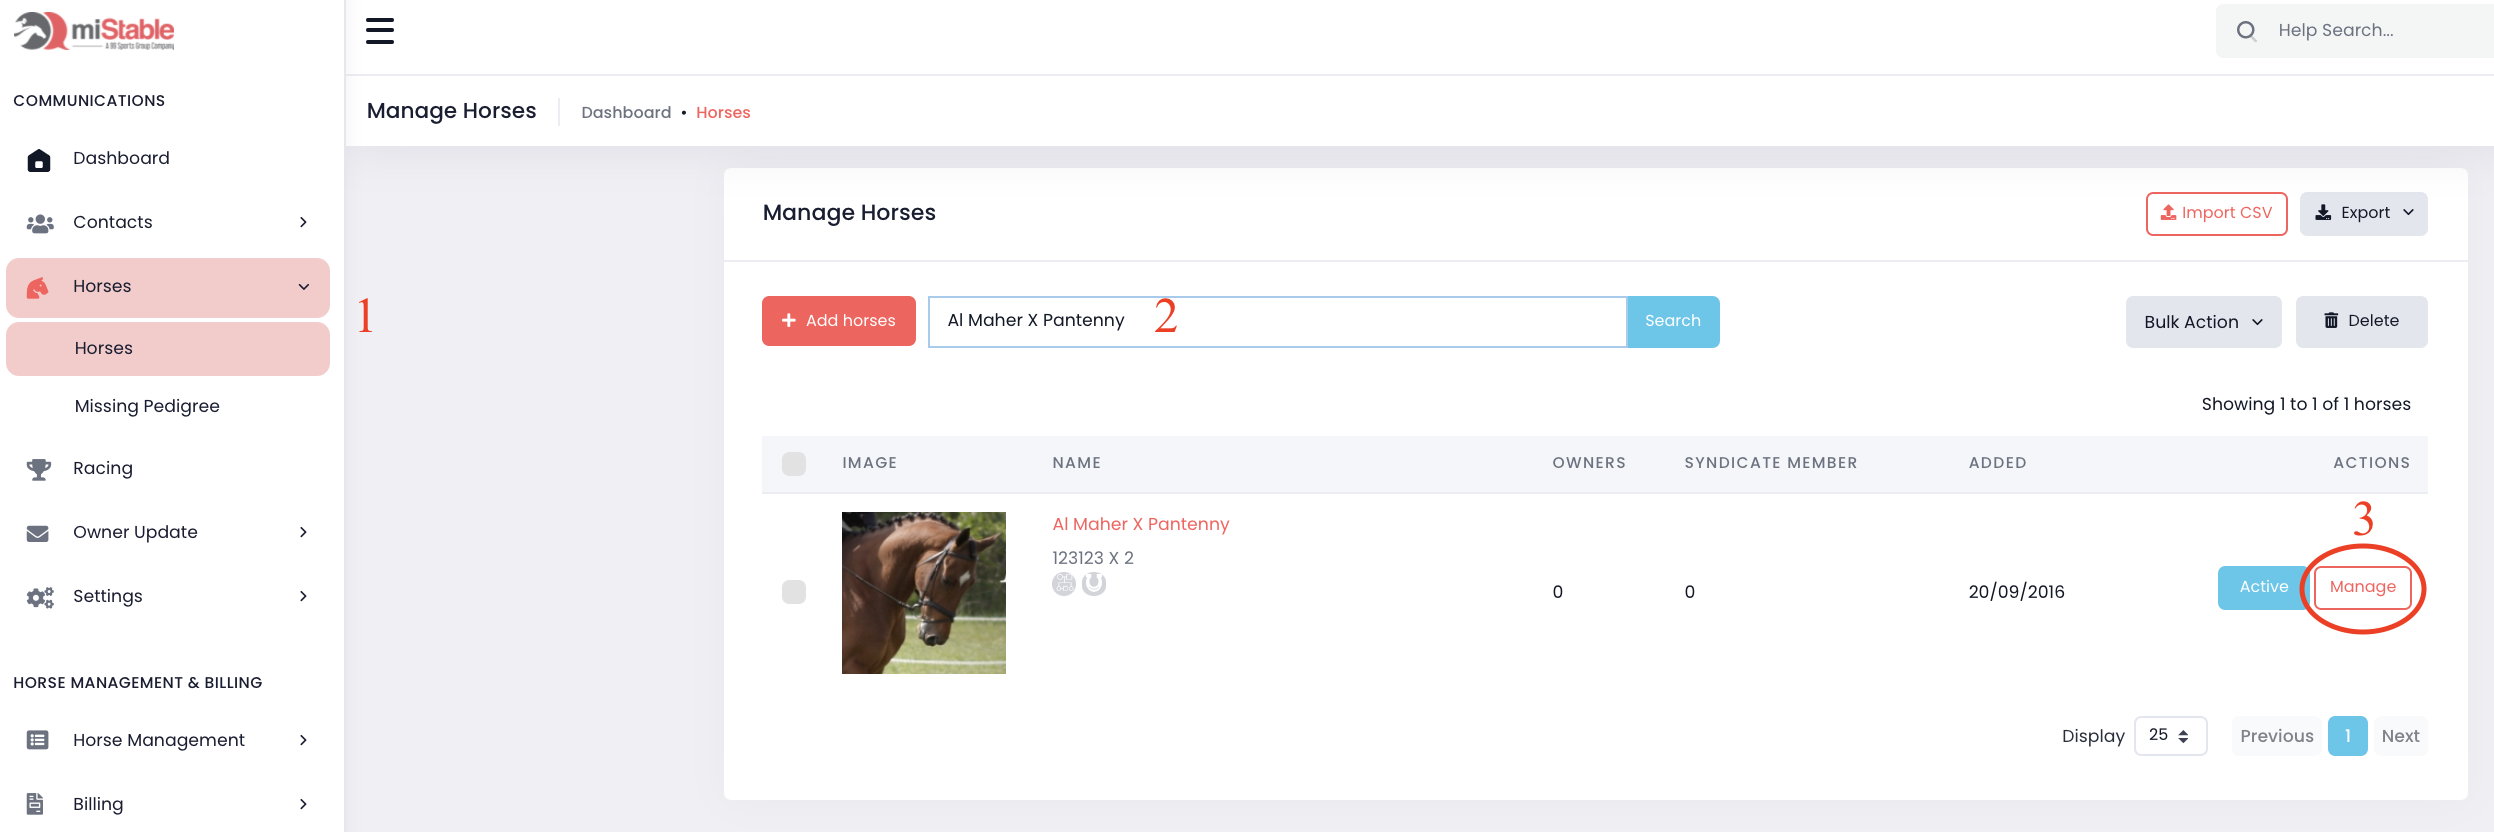Screen dimensions: 2494x832
Task: Change the Display 25 per-page selector
Action: point(2170,736)
